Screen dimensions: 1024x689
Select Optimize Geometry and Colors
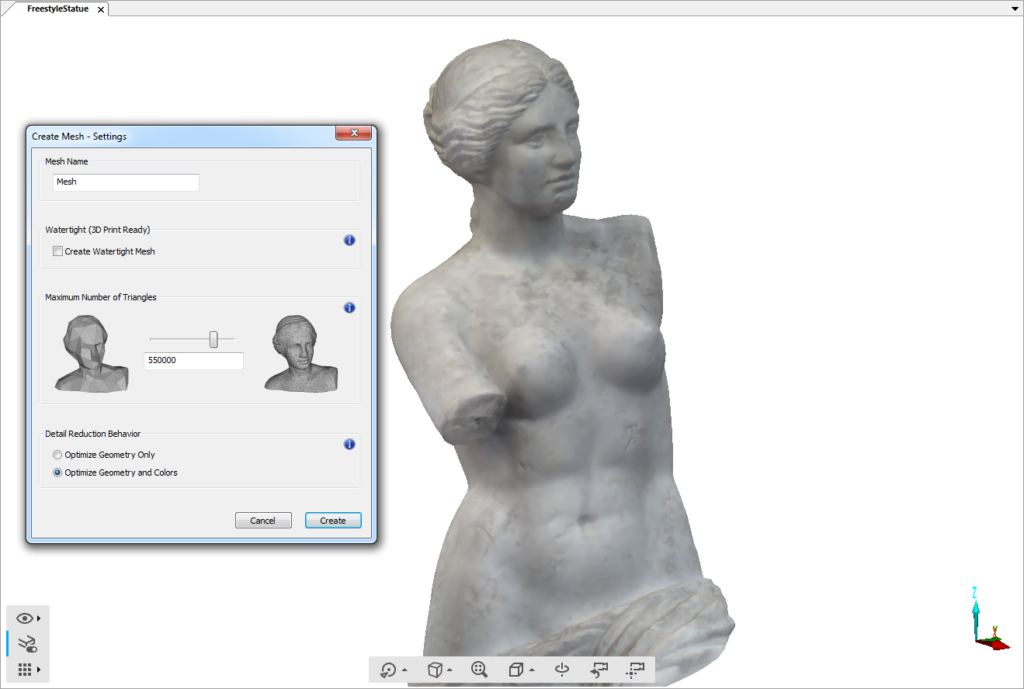(57, 471)
